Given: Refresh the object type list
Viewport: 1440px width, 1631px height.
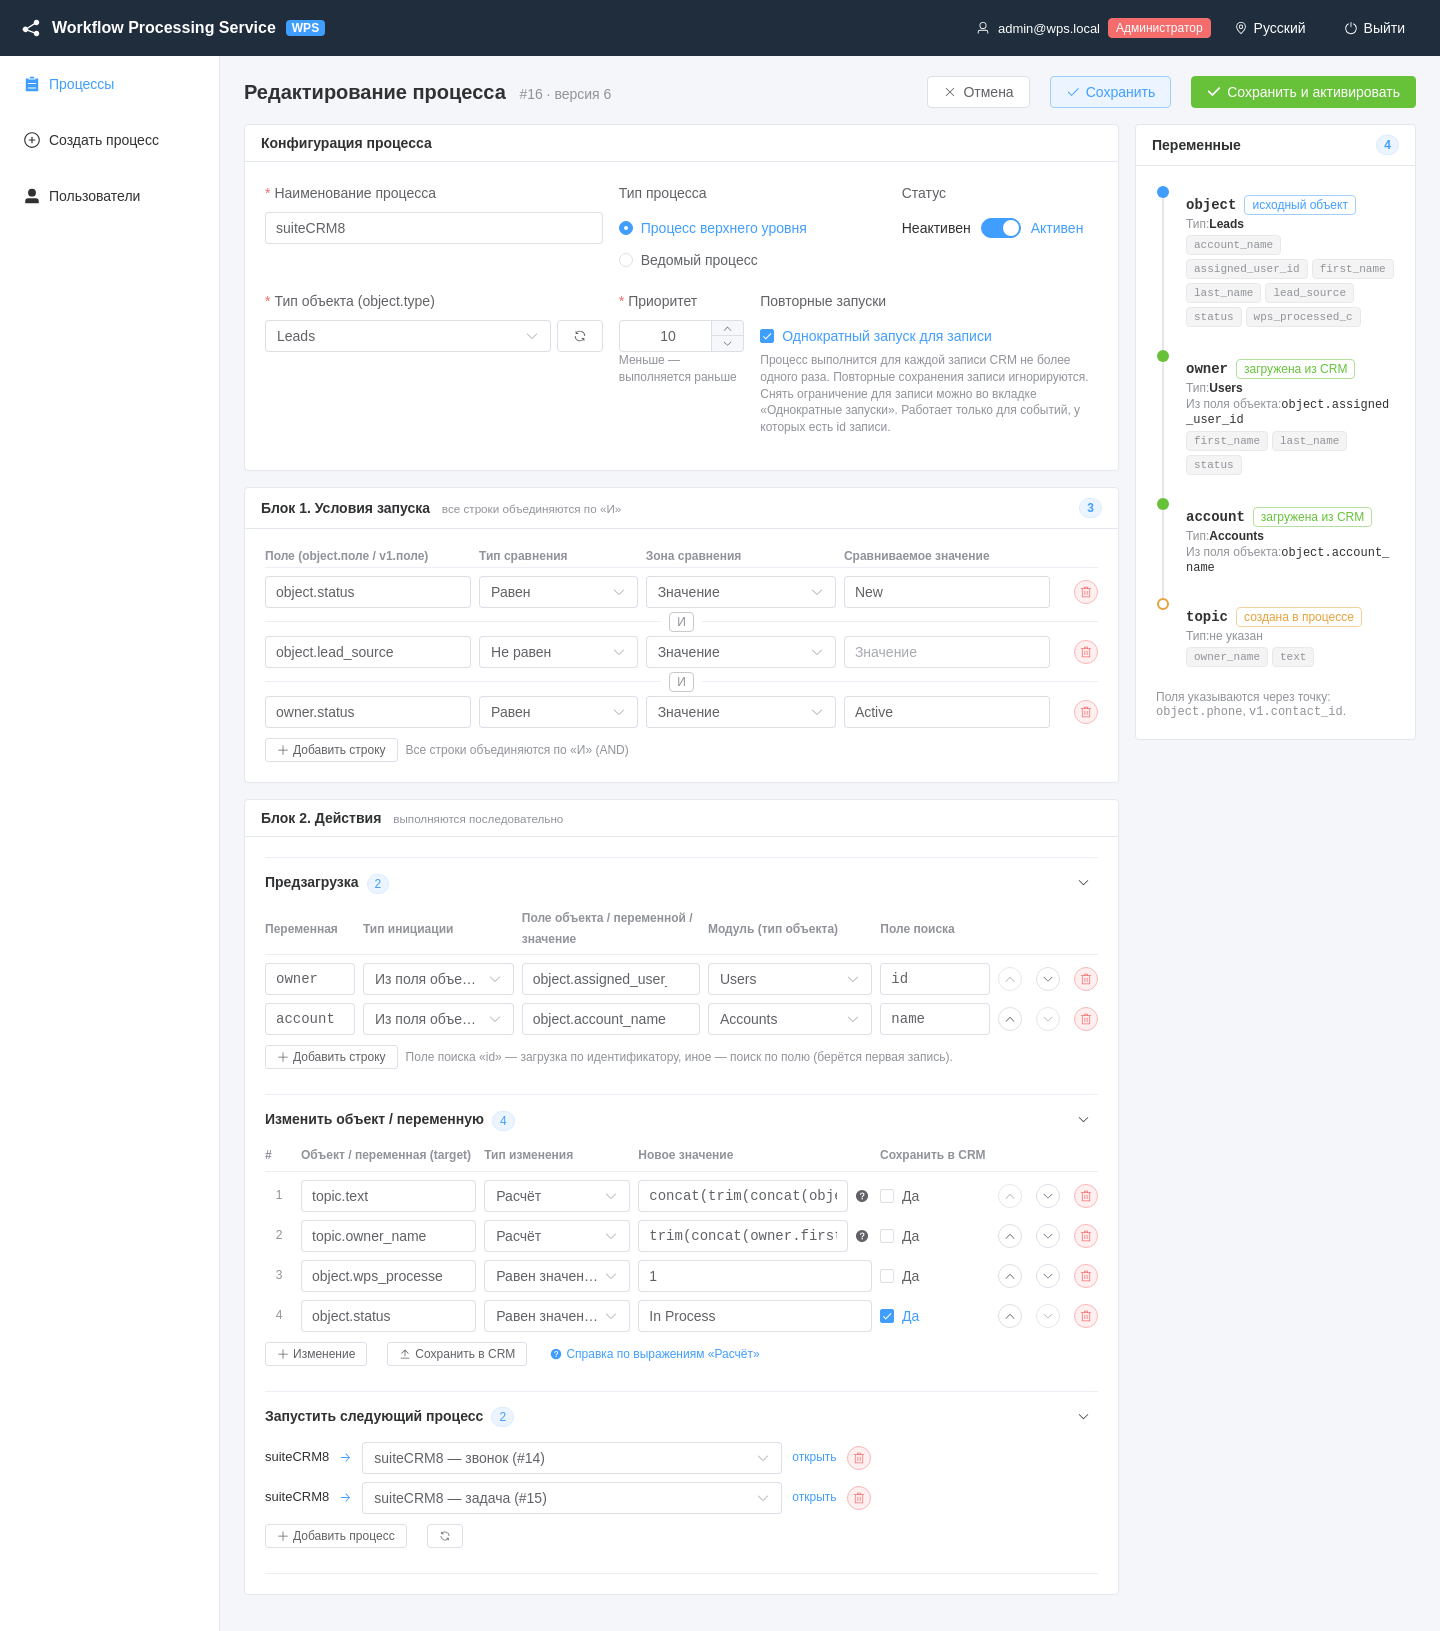Looking at the screenshot, I should (580, 336).
